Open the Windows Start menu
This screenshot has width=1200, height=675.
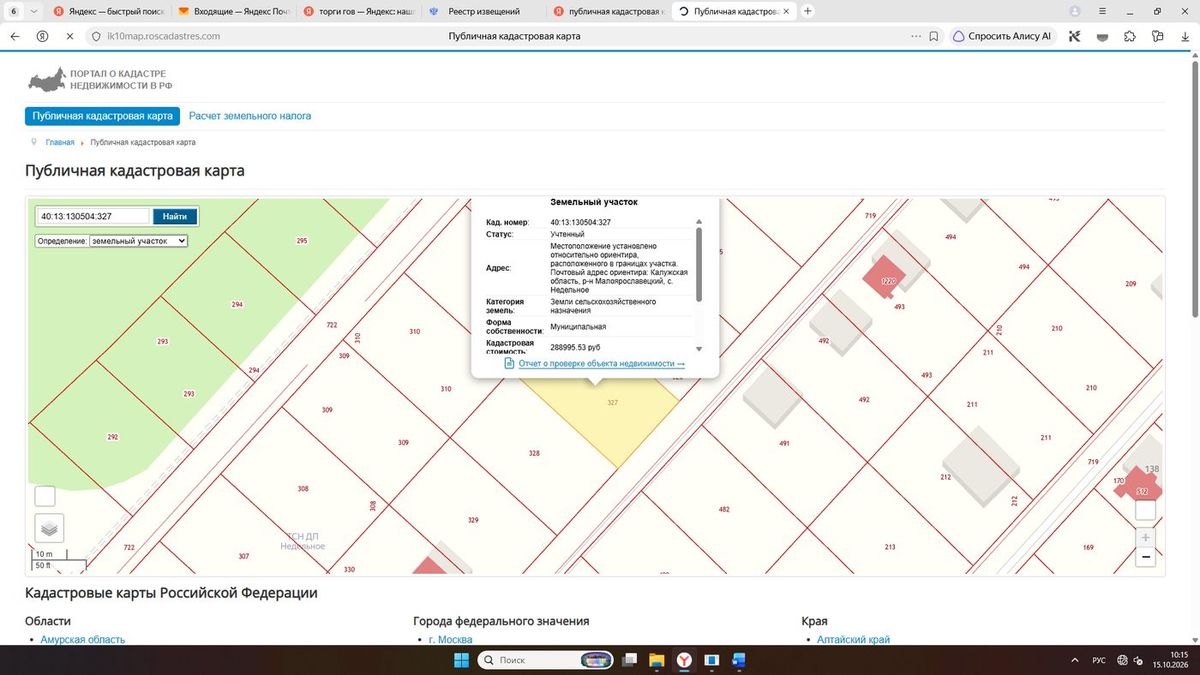click(x=461, y=660)
